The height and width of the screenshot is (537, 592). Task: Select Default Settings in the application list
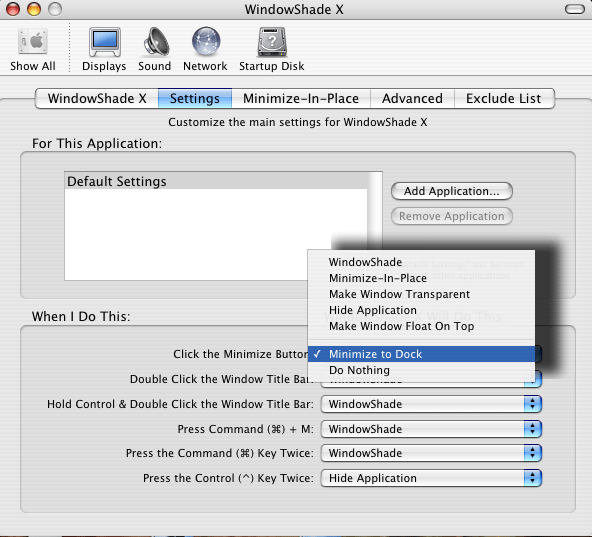(x=216, y=181)
